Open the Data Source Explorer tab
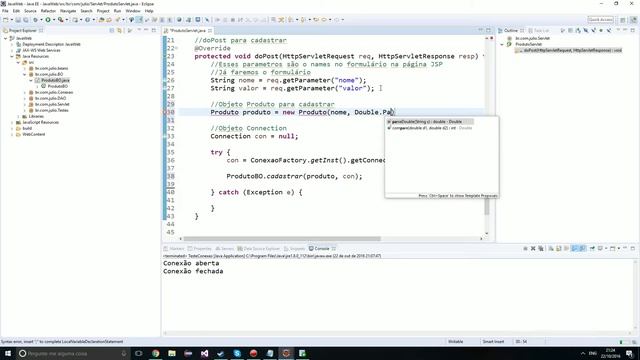Image resolution: width=640 pixels, height=360 pixels. 259,249
